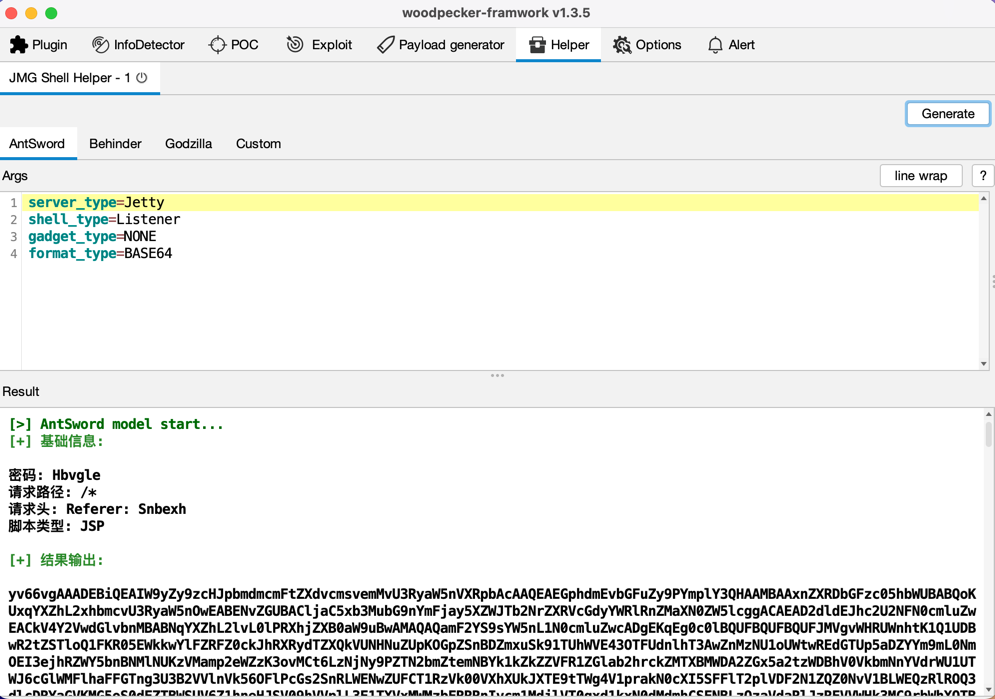Click Result pane scrollbar up arrow
995x699 pixels.
(x=988, y=414)
